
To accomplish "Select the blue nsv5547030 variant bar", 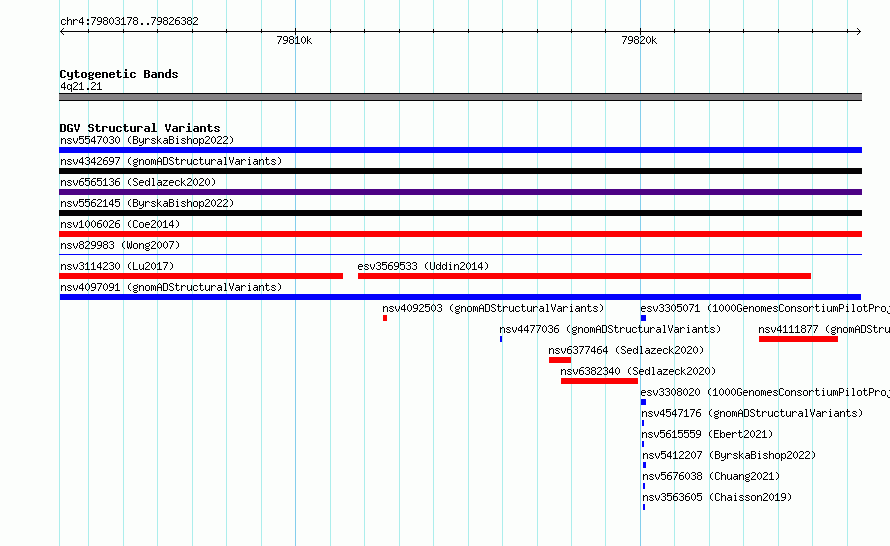I will (460, 150).
